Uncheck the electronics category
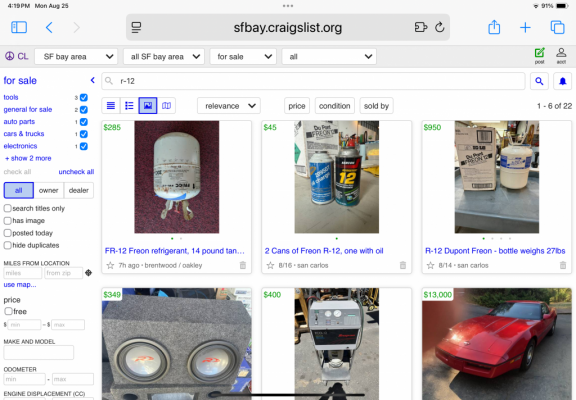This screenshot has height=400, width=576. coord(84,146)
